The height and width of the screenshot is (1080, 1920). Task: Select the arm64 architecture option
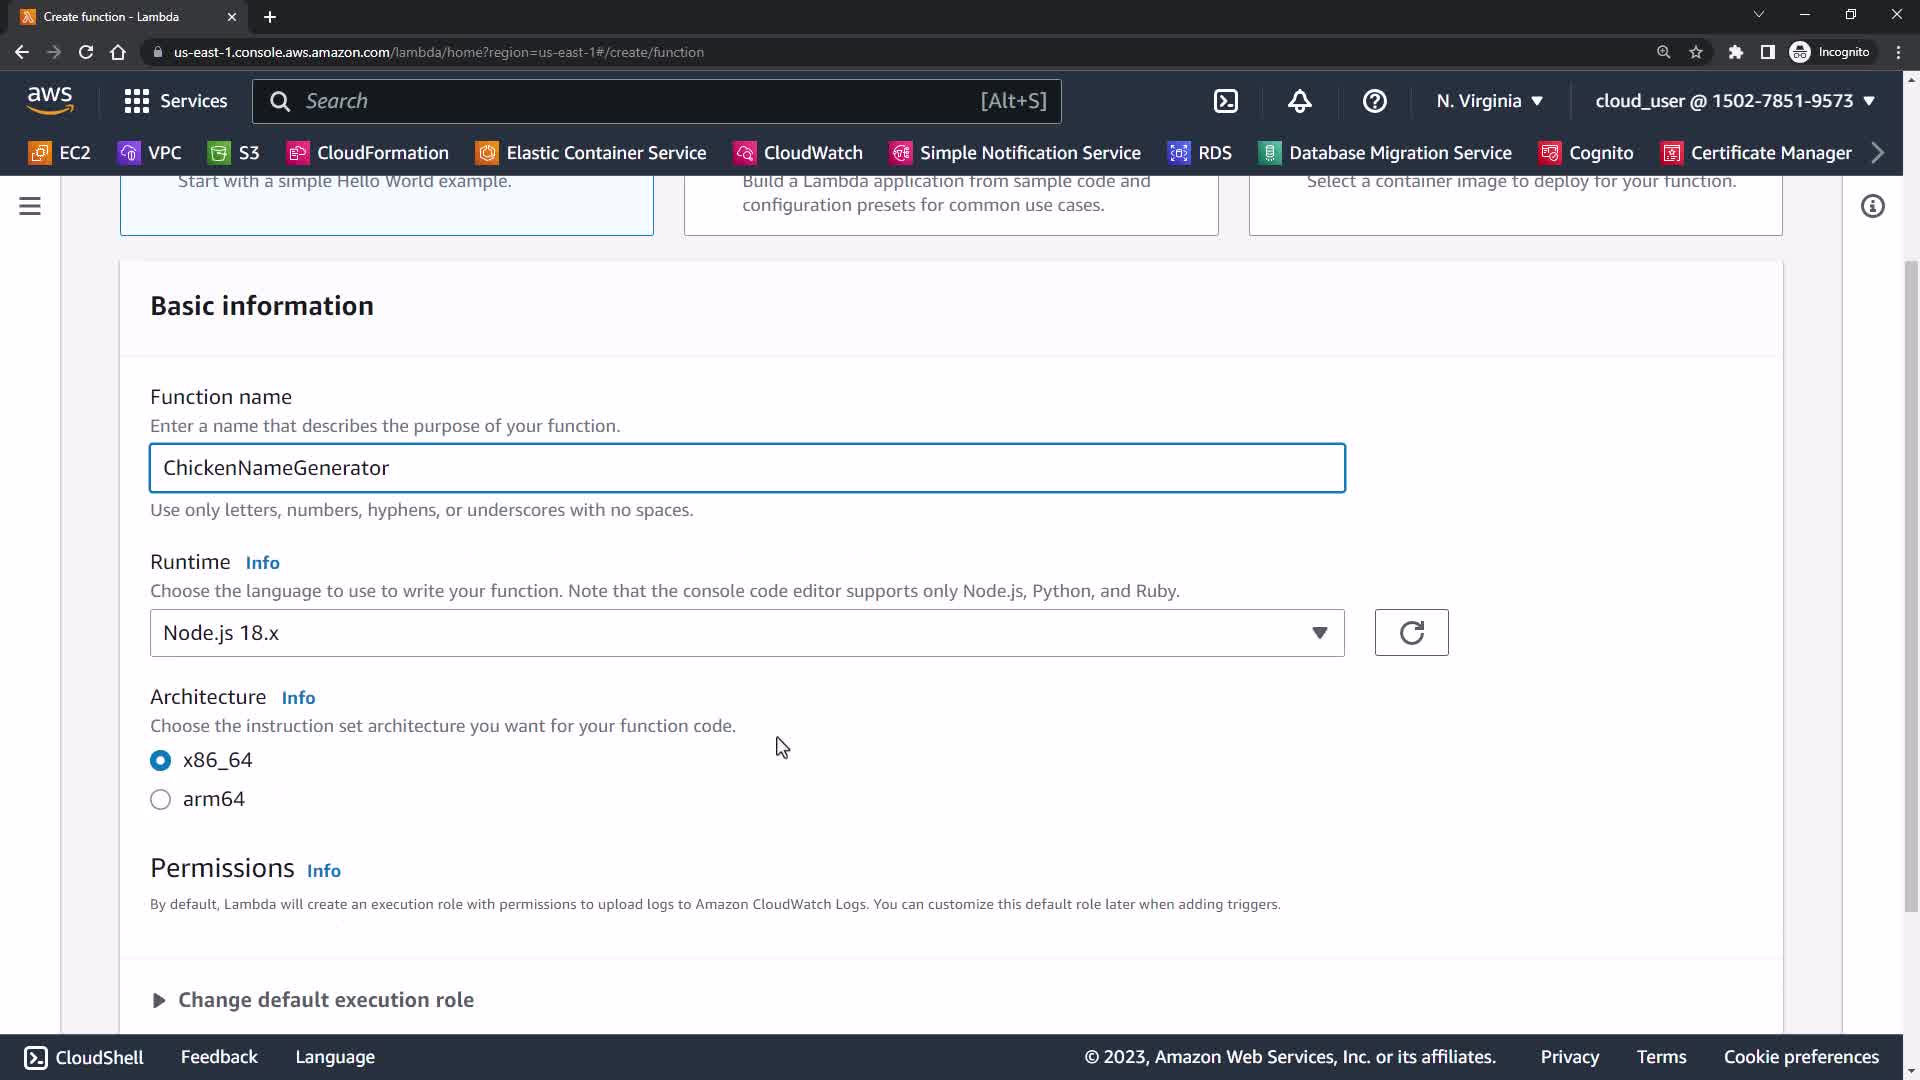point(160,799)
